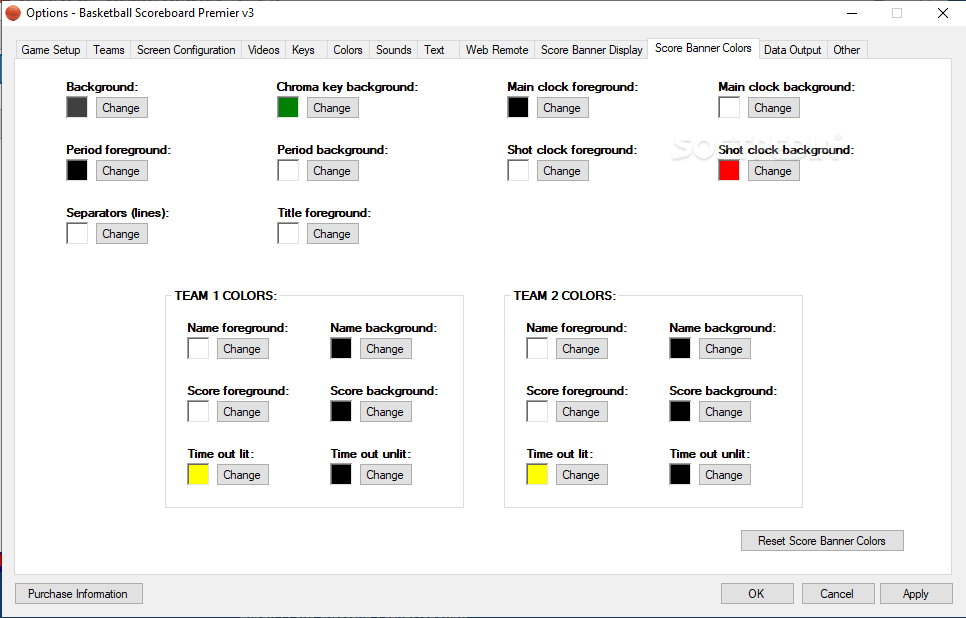Click Team 1 Score foreground white swatch
Image resolution: width=966 pixels, height=618 pixels.
[198, 412]
